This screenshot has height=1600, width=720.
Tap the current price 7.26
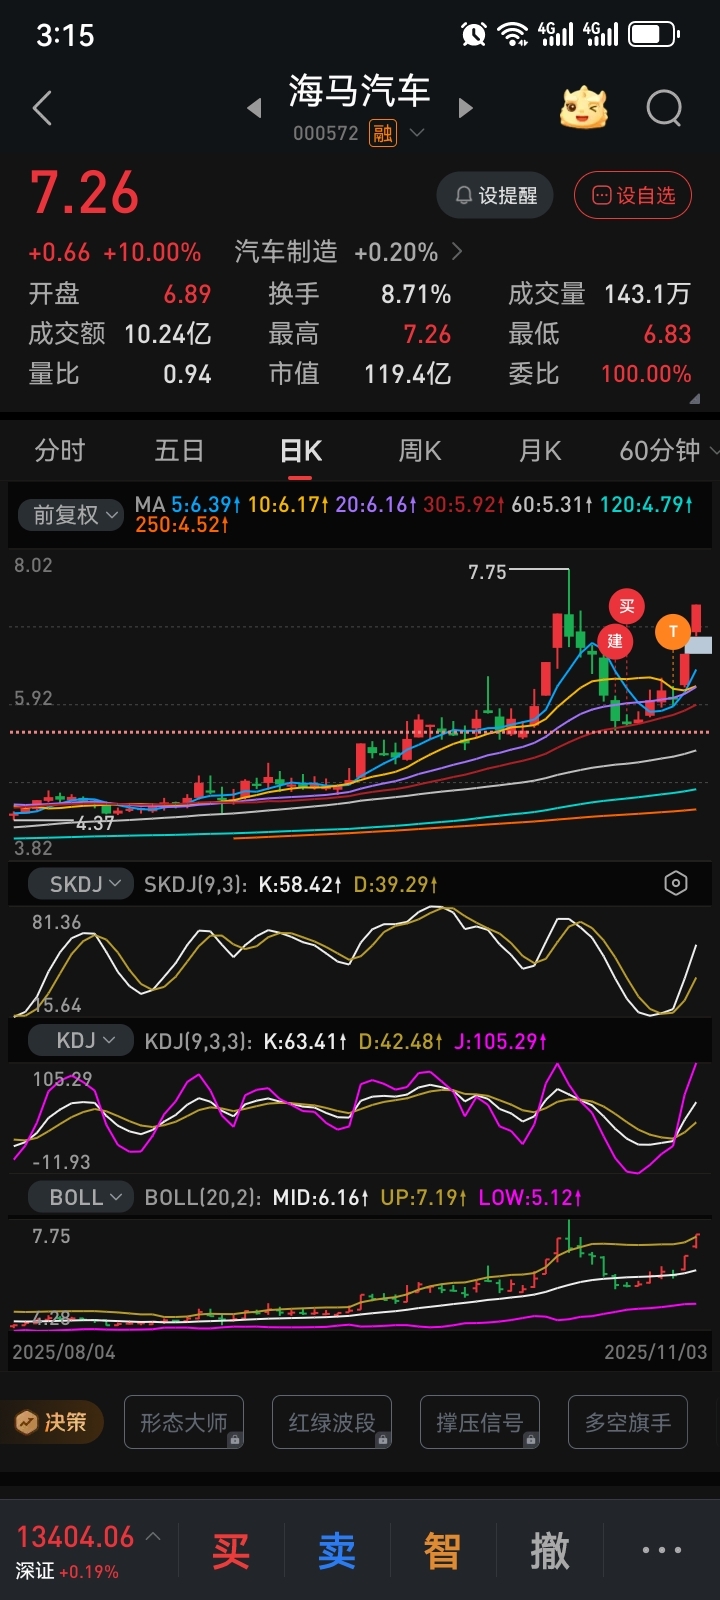click(84, 193)
